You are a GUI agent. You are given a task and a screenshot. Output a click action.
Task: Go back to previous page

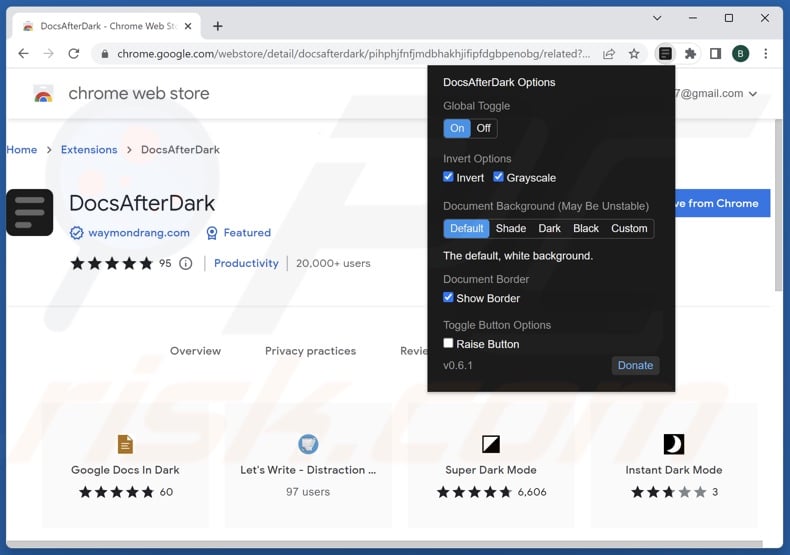click(x=23, y=53)
